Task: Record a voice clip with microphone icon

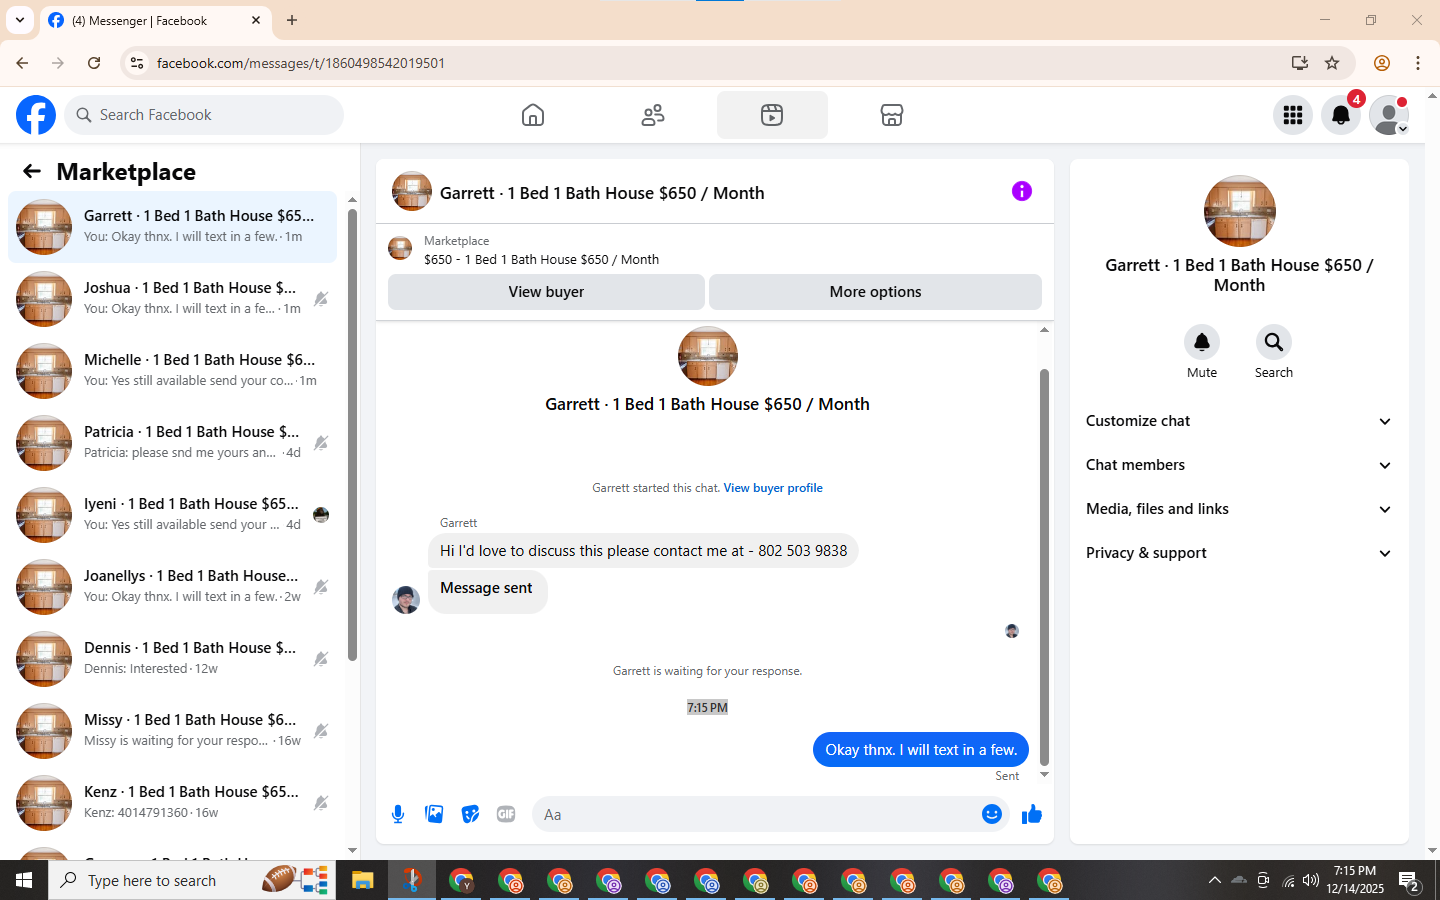Action: 398,814
